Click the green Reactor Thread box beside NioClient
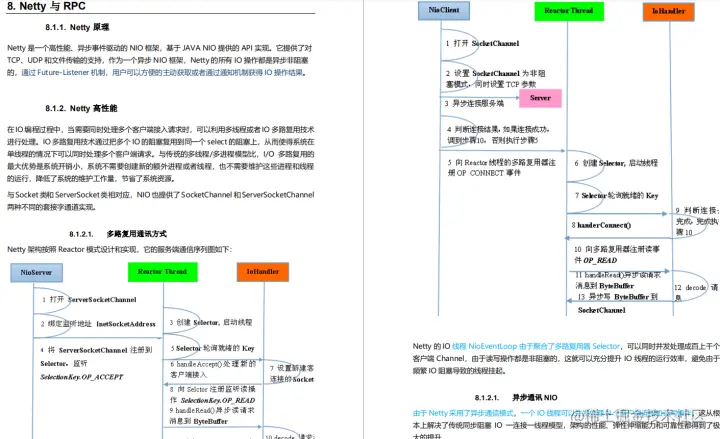 569,11
